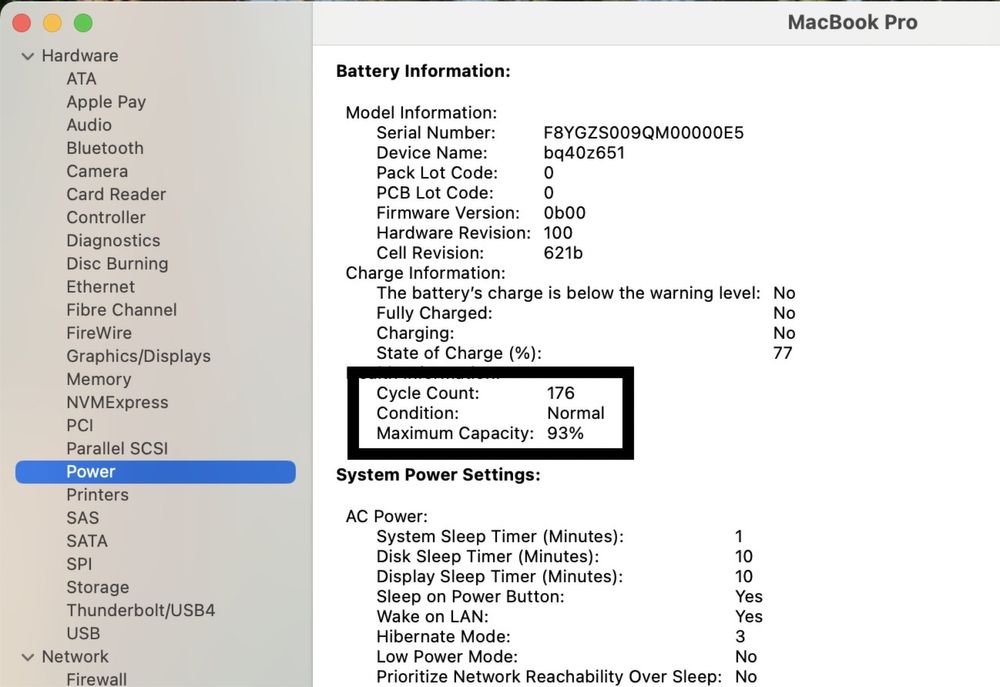The image size is (1000, 687).
Task: Open the Diagnostics section
Action: (x=114, y=240)
